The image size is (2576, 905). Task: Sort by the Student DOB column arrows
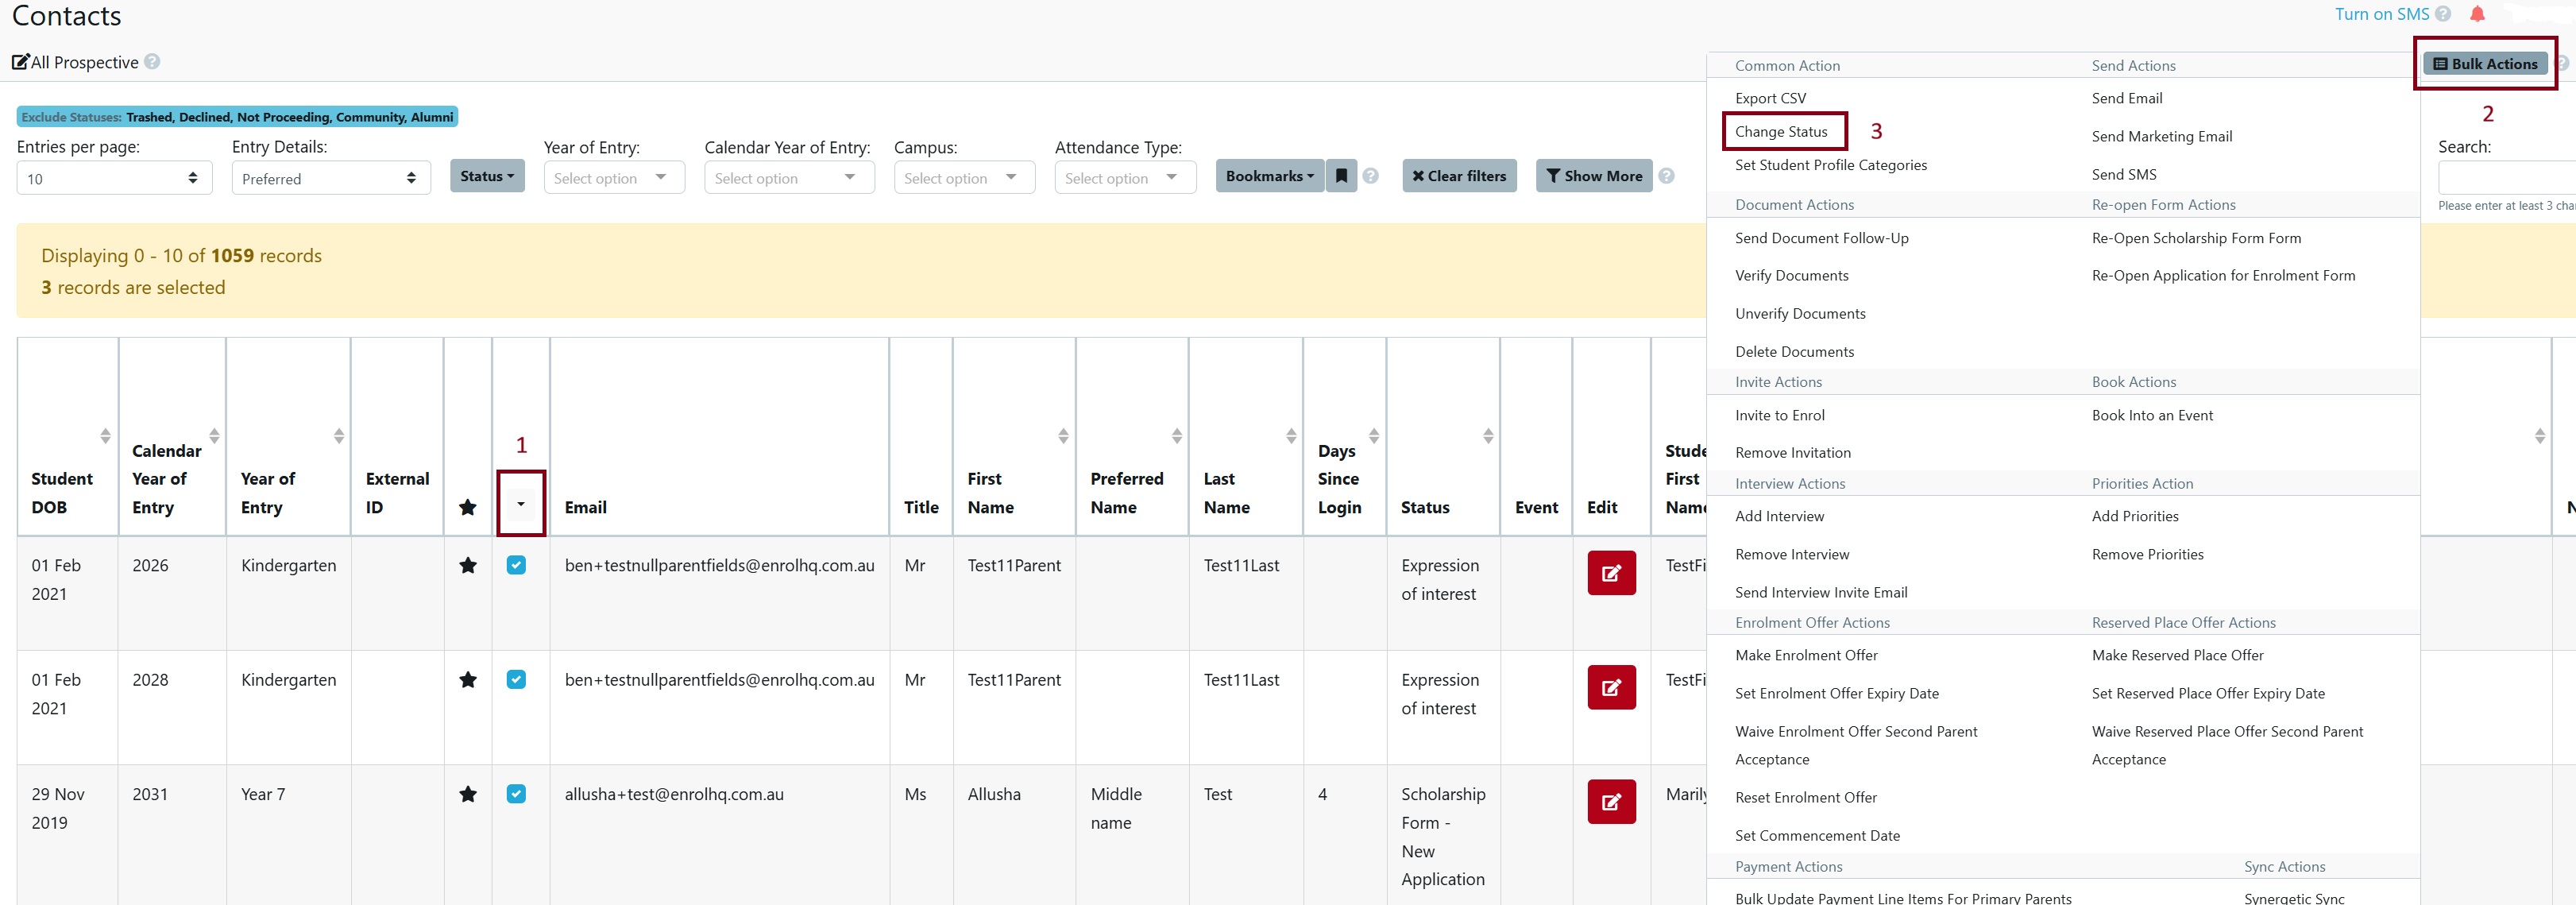[105, 436]
